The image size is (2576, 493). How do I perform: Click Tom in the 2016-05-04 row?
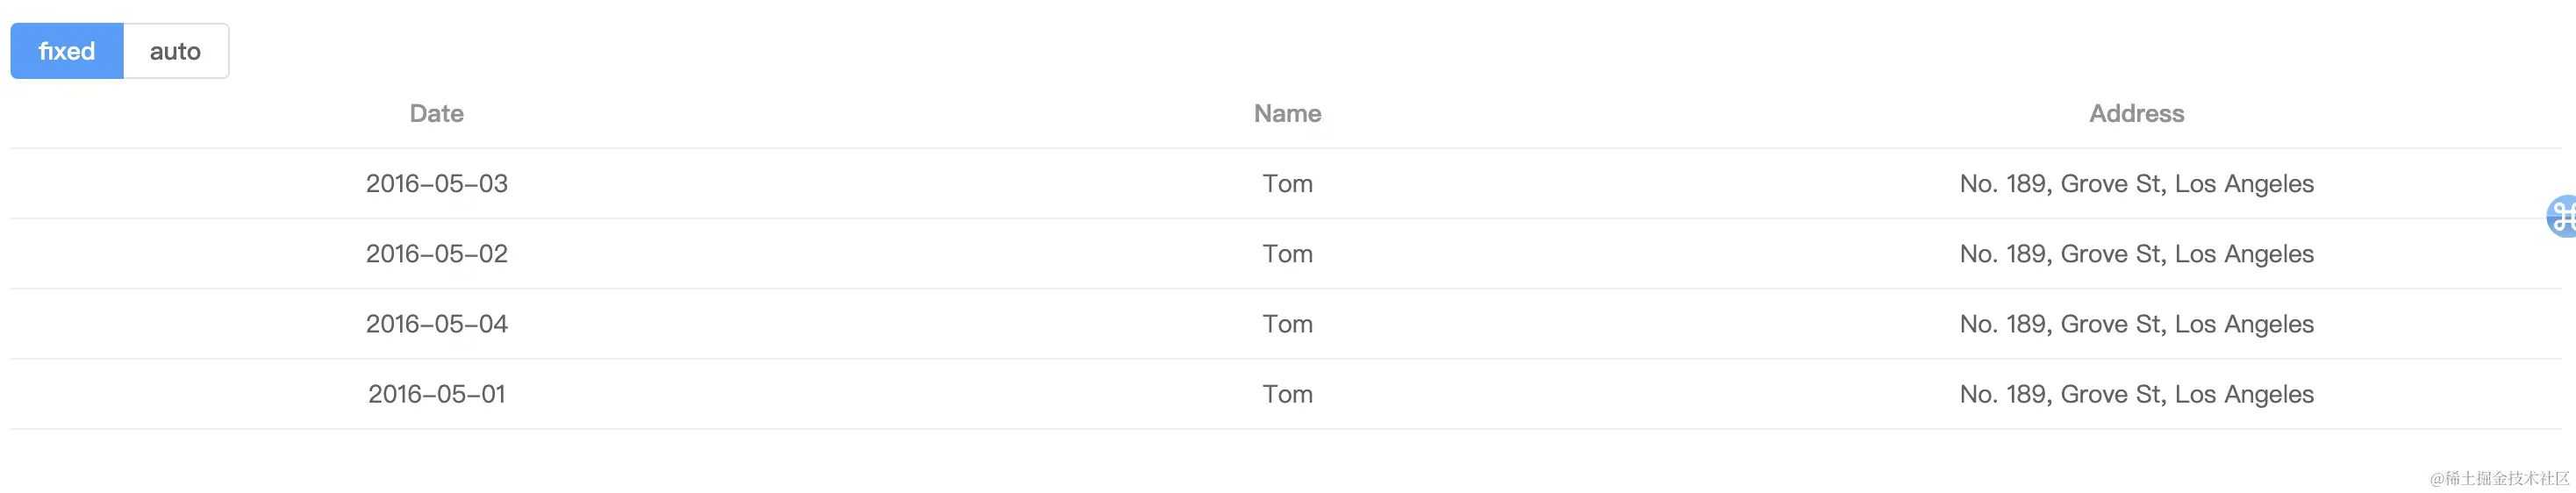coord(1288,324)
